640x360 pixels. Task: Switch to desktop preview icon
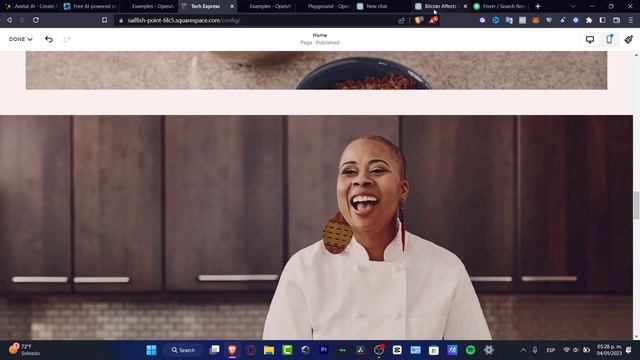pyautogui.click(x=590, y=40)
